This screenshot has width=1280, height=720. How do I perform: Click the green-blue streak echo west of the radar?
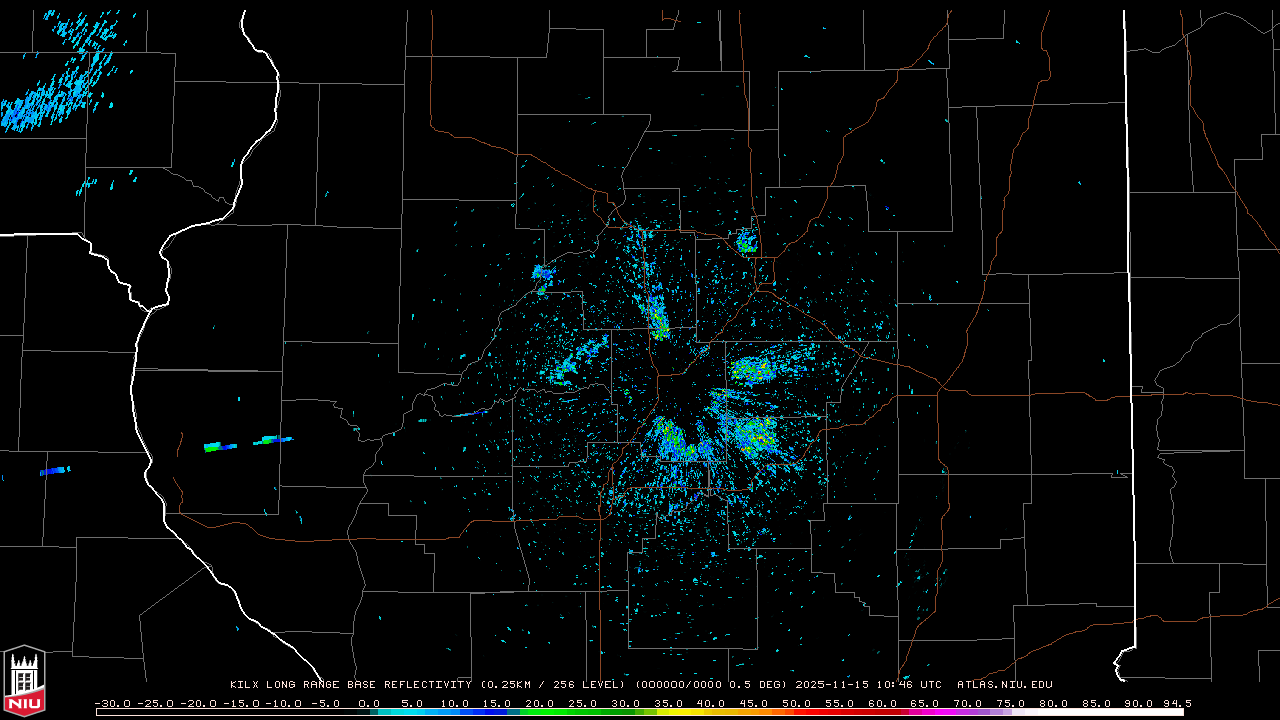click(x=245, y=442)
